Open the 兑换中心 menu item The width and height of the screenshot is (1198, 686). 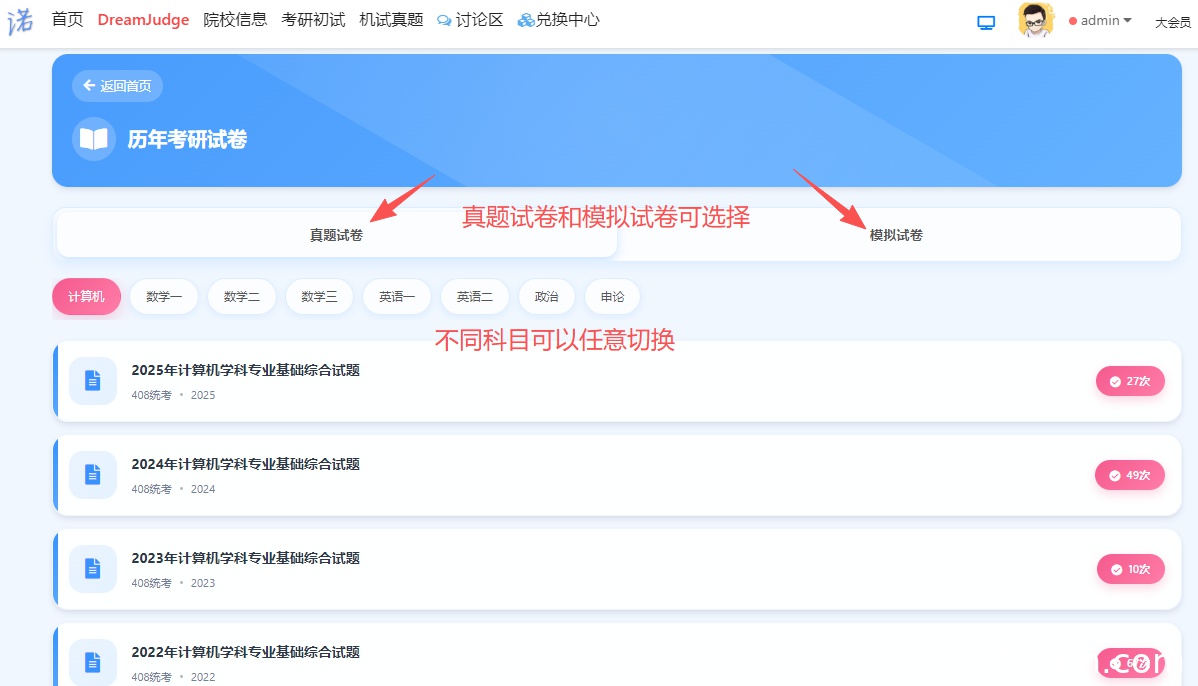559,20
